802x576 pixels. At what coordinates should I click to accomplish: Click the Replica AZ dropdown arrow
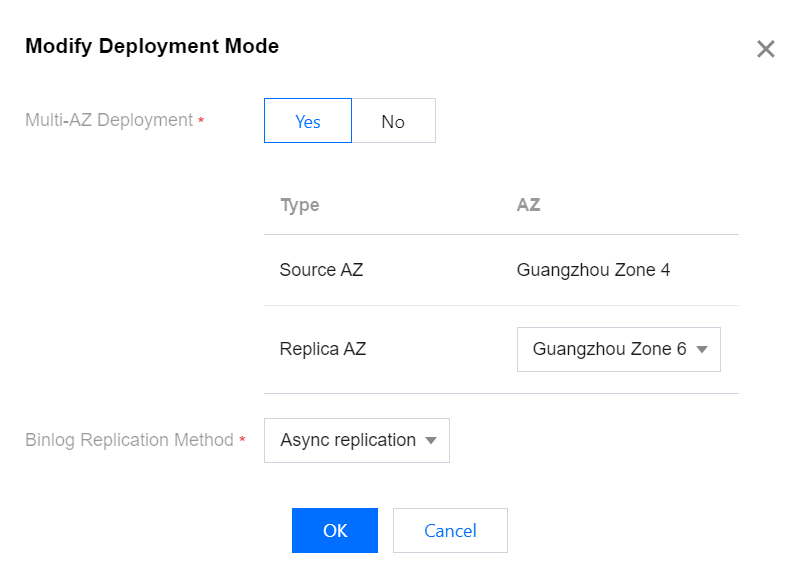click(702, 350)
